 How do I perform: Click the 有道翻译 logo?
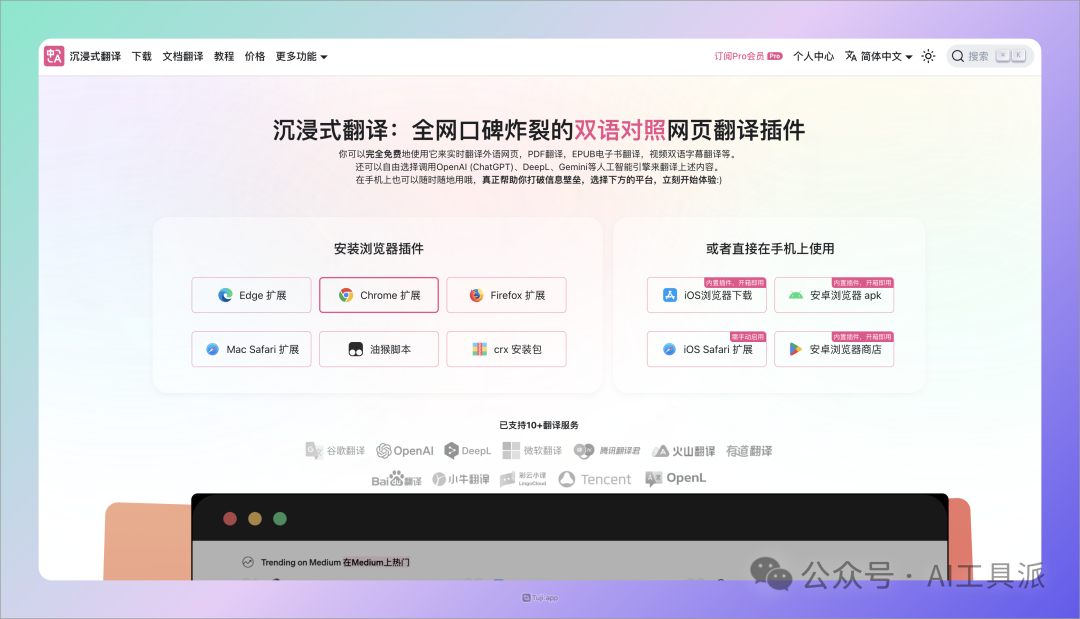tap(749, 450)
